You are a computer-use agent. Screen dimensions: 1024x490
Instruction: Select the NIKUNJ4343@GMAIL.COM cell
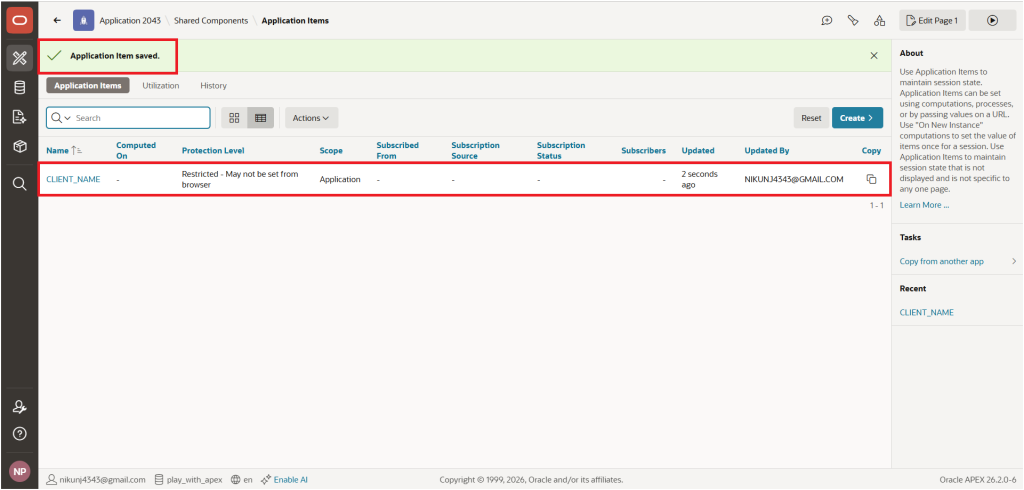(x=794, y=179)
